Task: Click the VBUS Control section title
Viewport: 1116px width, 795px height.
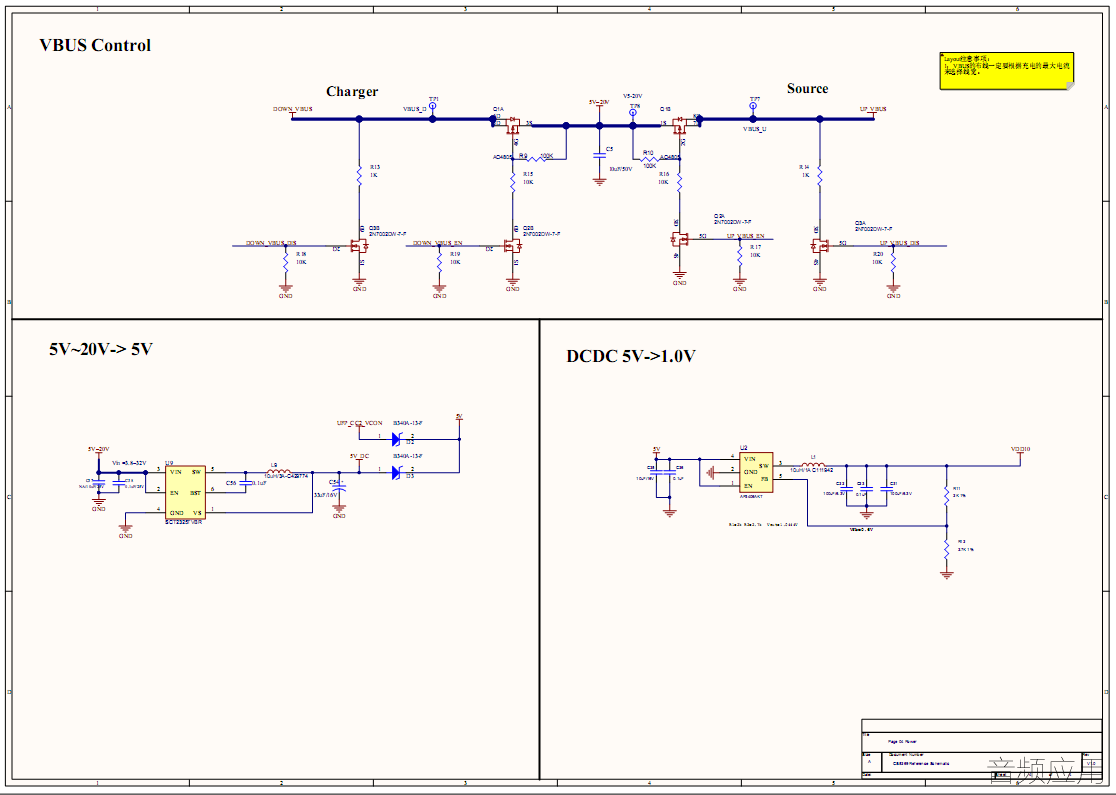Action: coord(95,45)
